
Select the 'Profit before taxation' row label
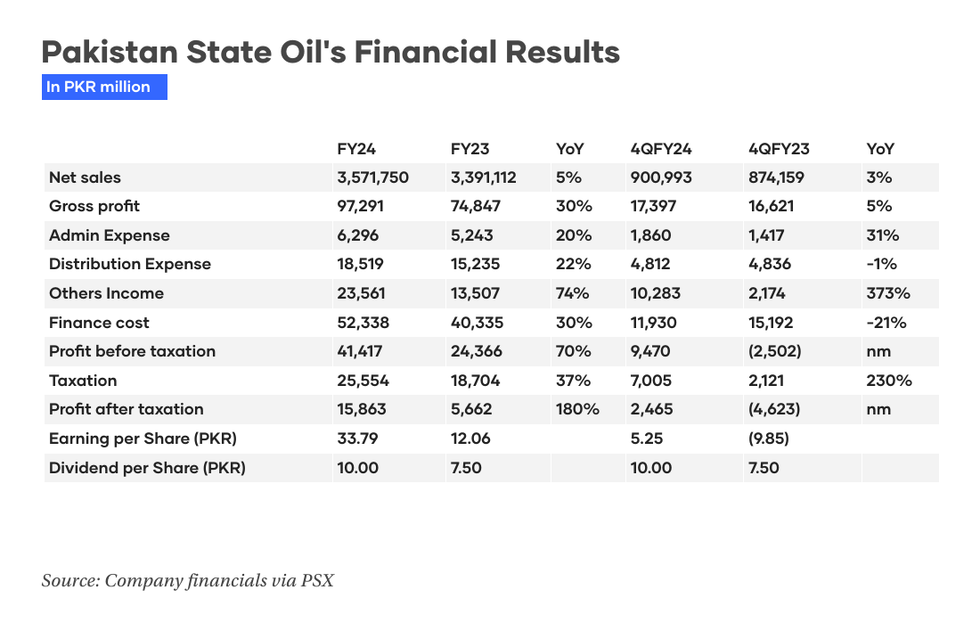[132, 351]
